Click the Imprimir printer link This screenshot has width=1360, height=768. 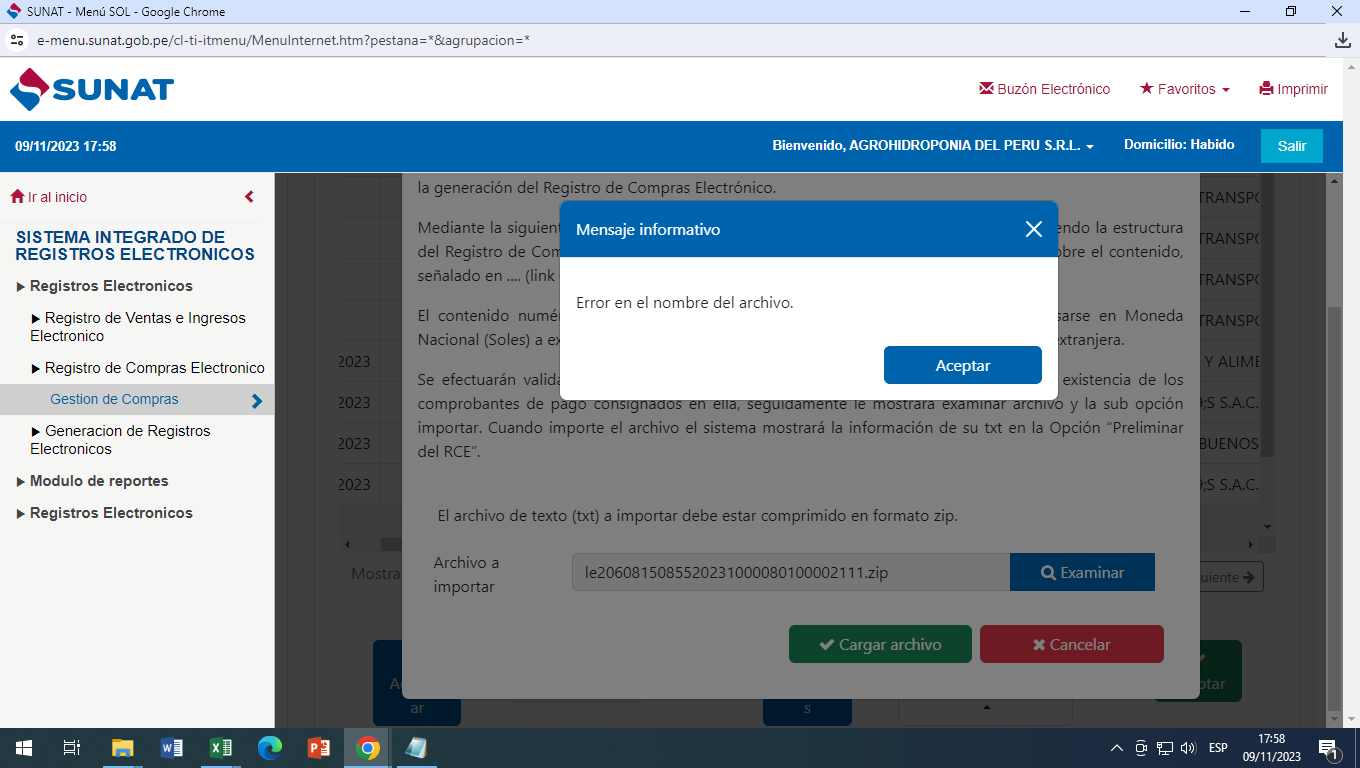pyautogui.click(x=1293, y=89)
